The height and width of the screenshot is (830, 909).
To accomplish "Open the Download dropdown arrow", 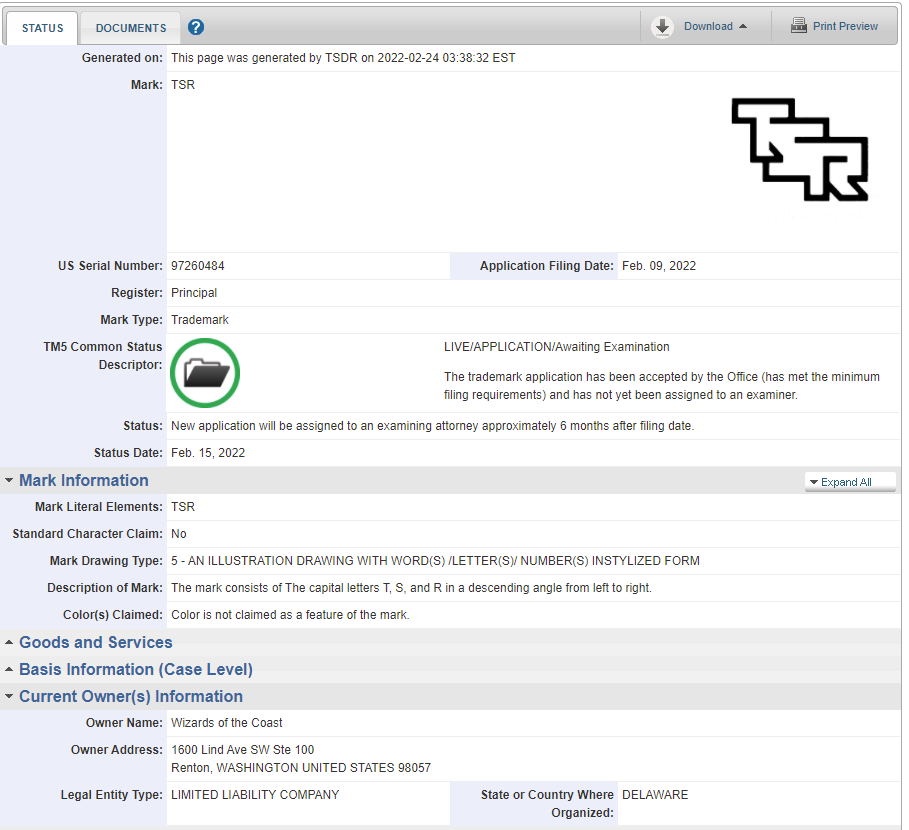I will point(743,27).
